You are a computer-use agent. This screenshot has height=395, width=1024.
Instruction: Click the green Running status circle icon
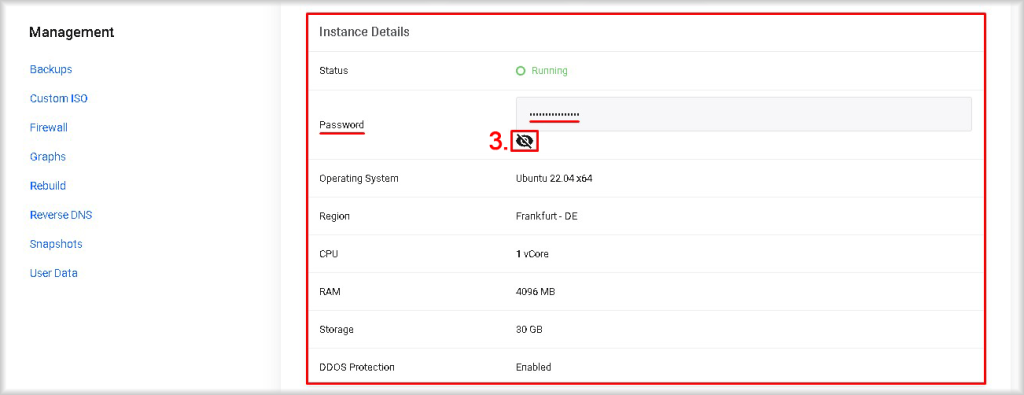click(x=520, y=71)
